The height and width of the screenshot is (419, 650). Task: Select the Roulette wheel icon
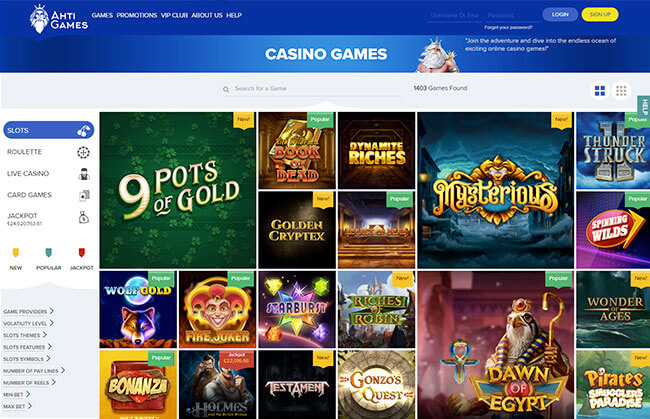(83, 153)
